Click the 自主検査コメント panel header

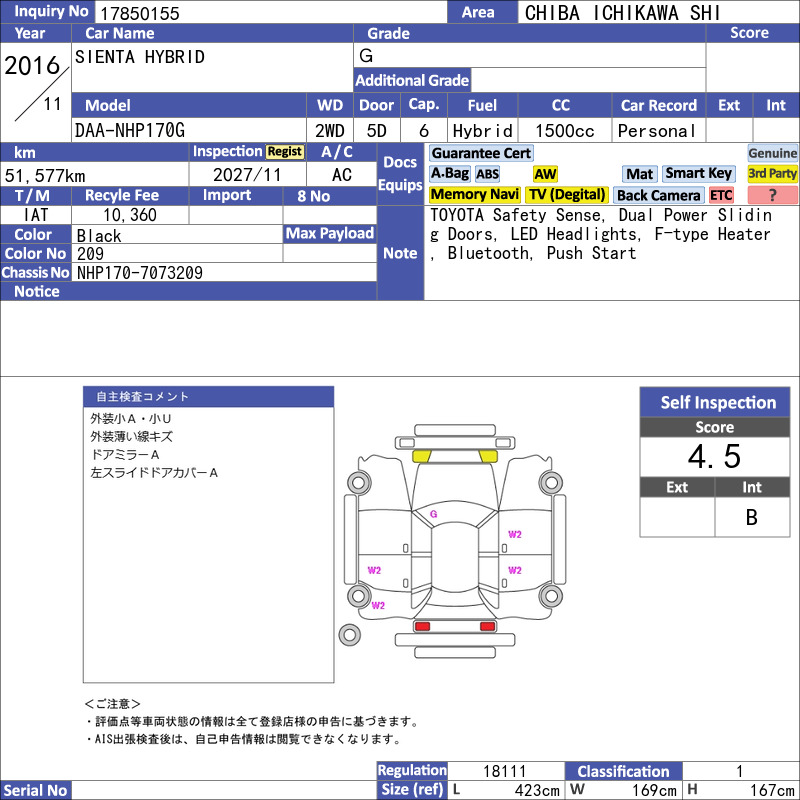click(x=209, y=396)
